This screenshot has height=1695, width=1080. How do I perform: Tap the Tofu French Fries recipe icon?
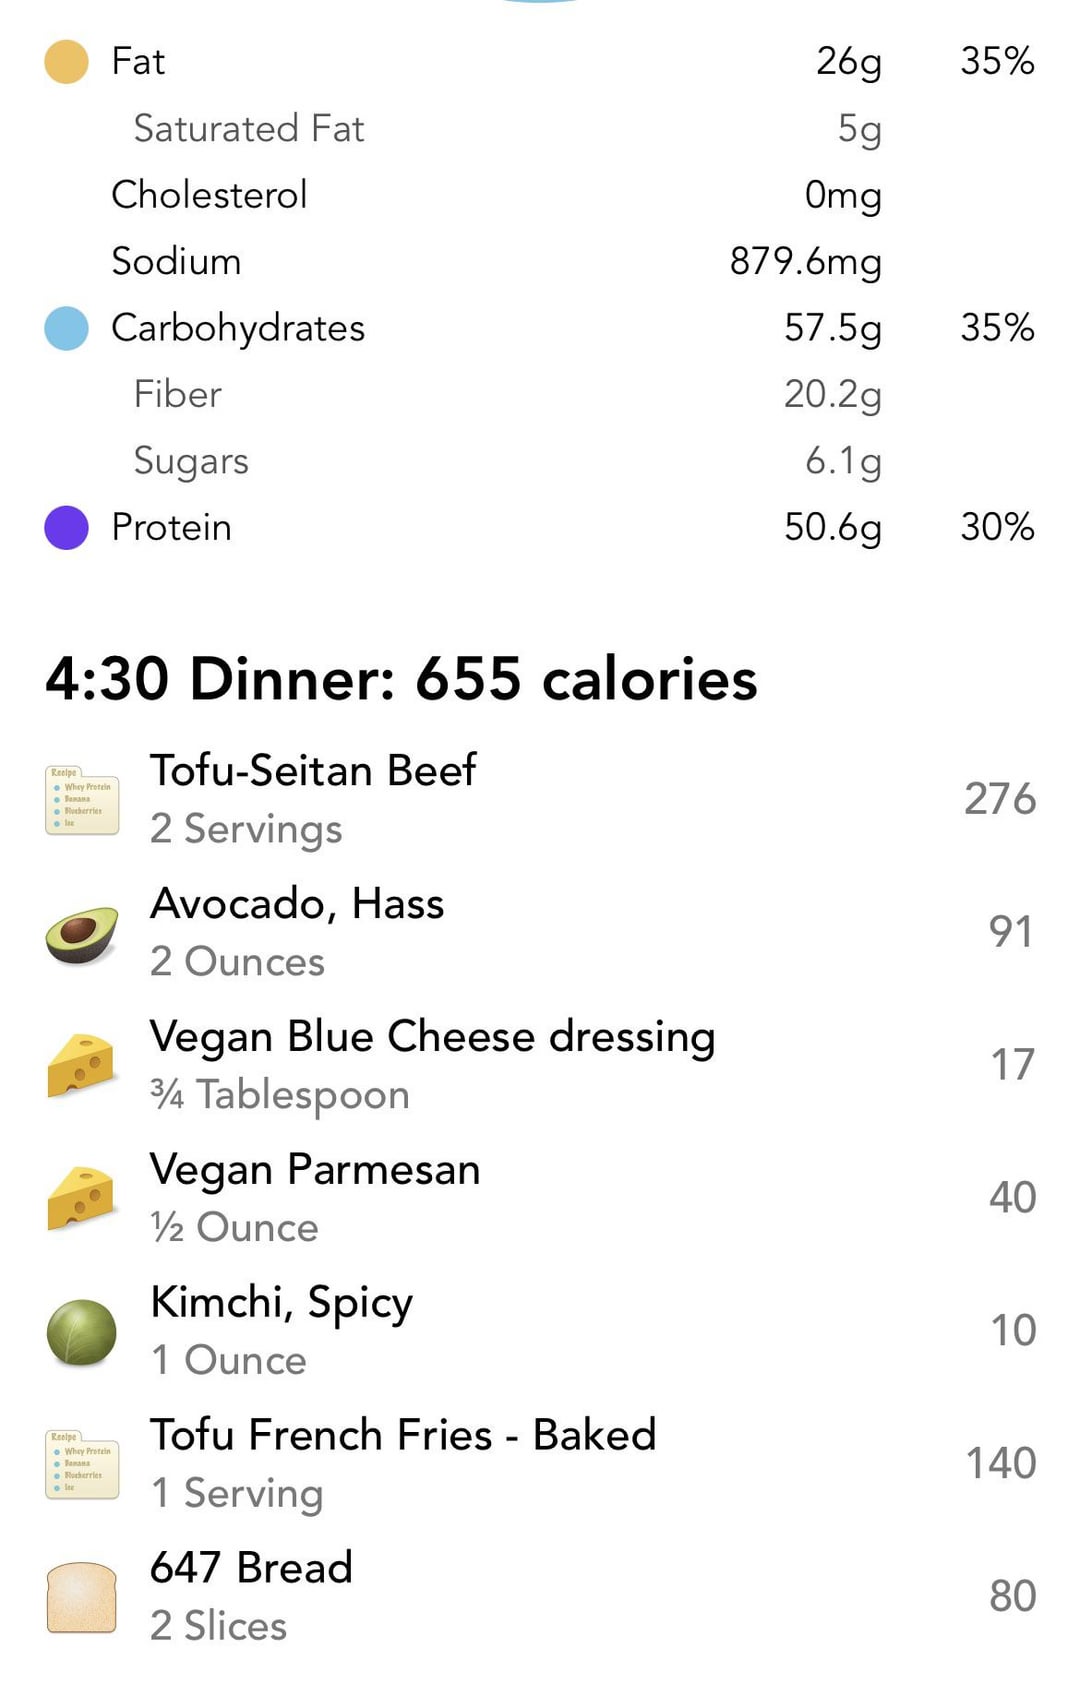(x=82, y=1464)
